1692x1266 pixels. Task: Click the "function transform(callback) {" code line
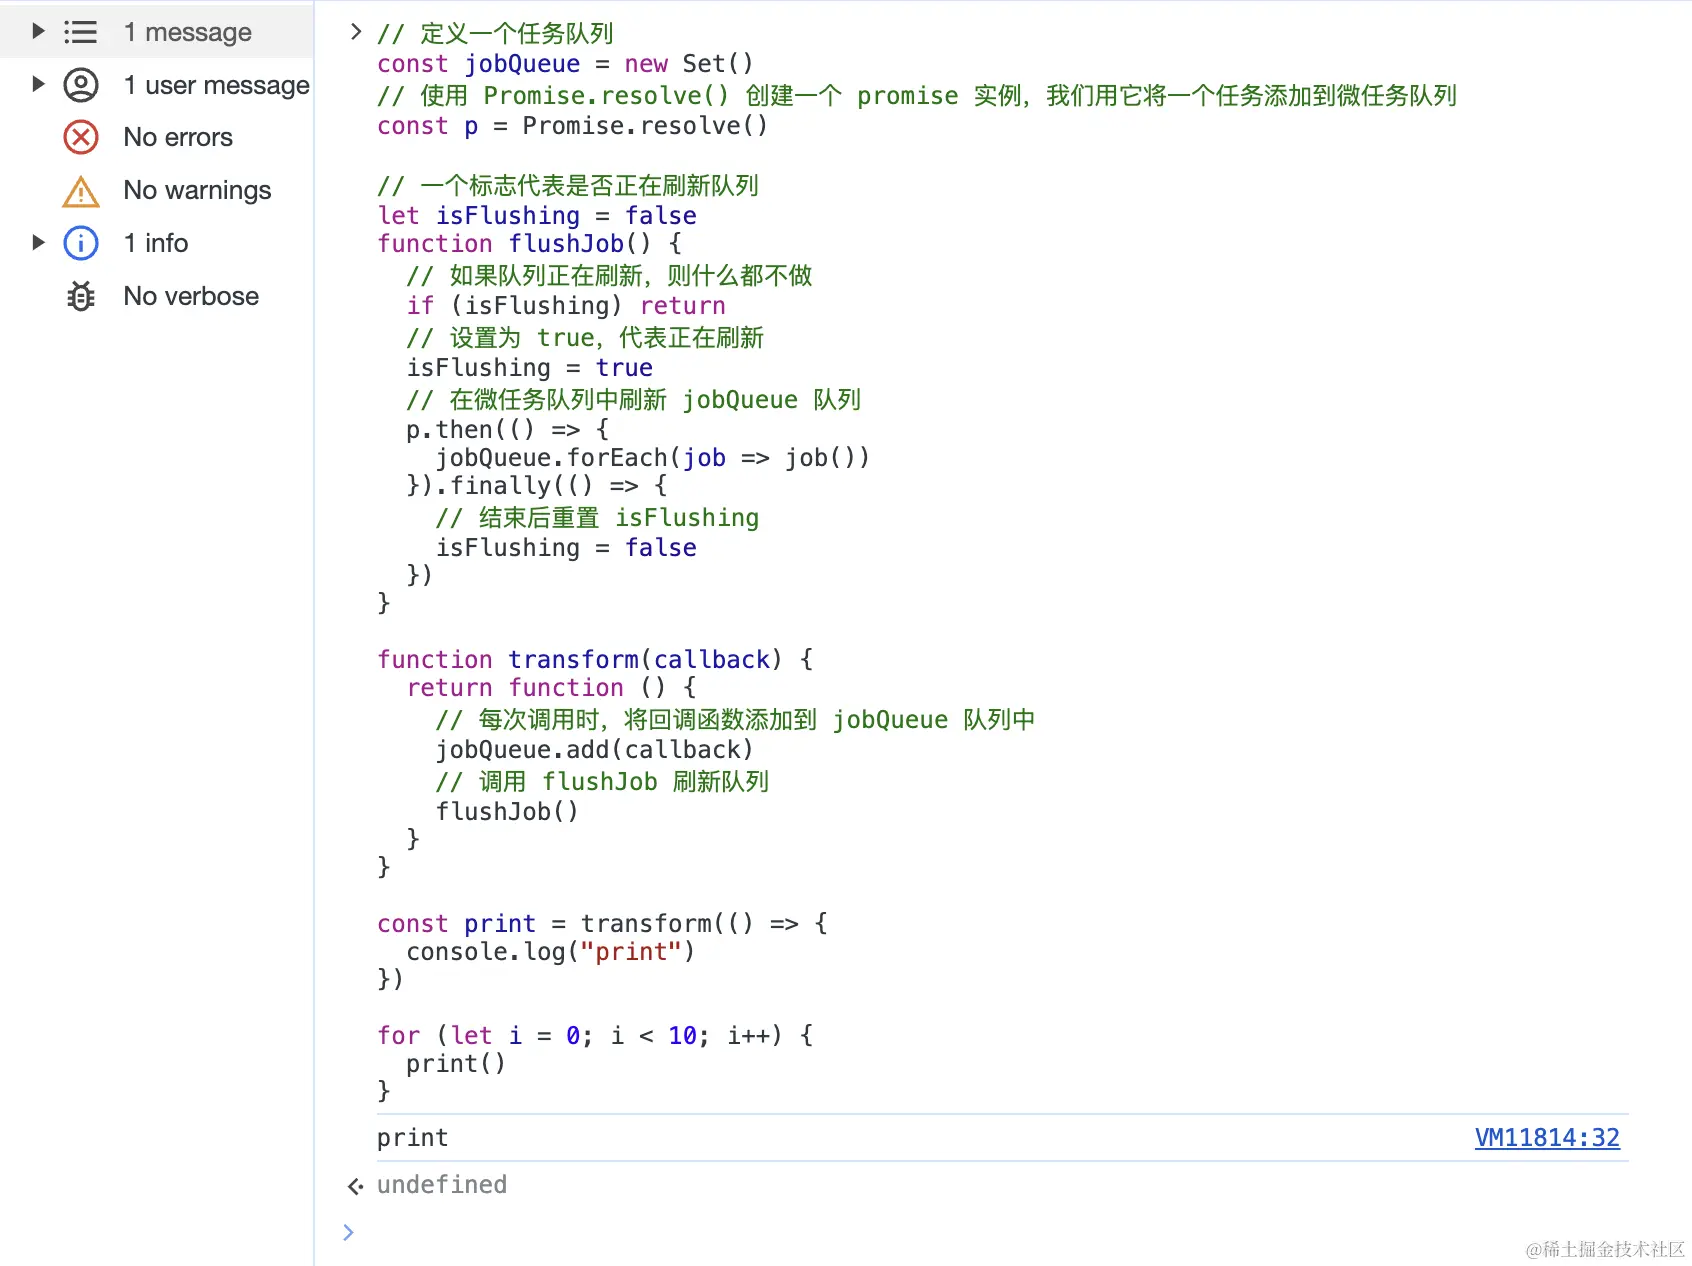pyautogui.click(x=595, y=660)
